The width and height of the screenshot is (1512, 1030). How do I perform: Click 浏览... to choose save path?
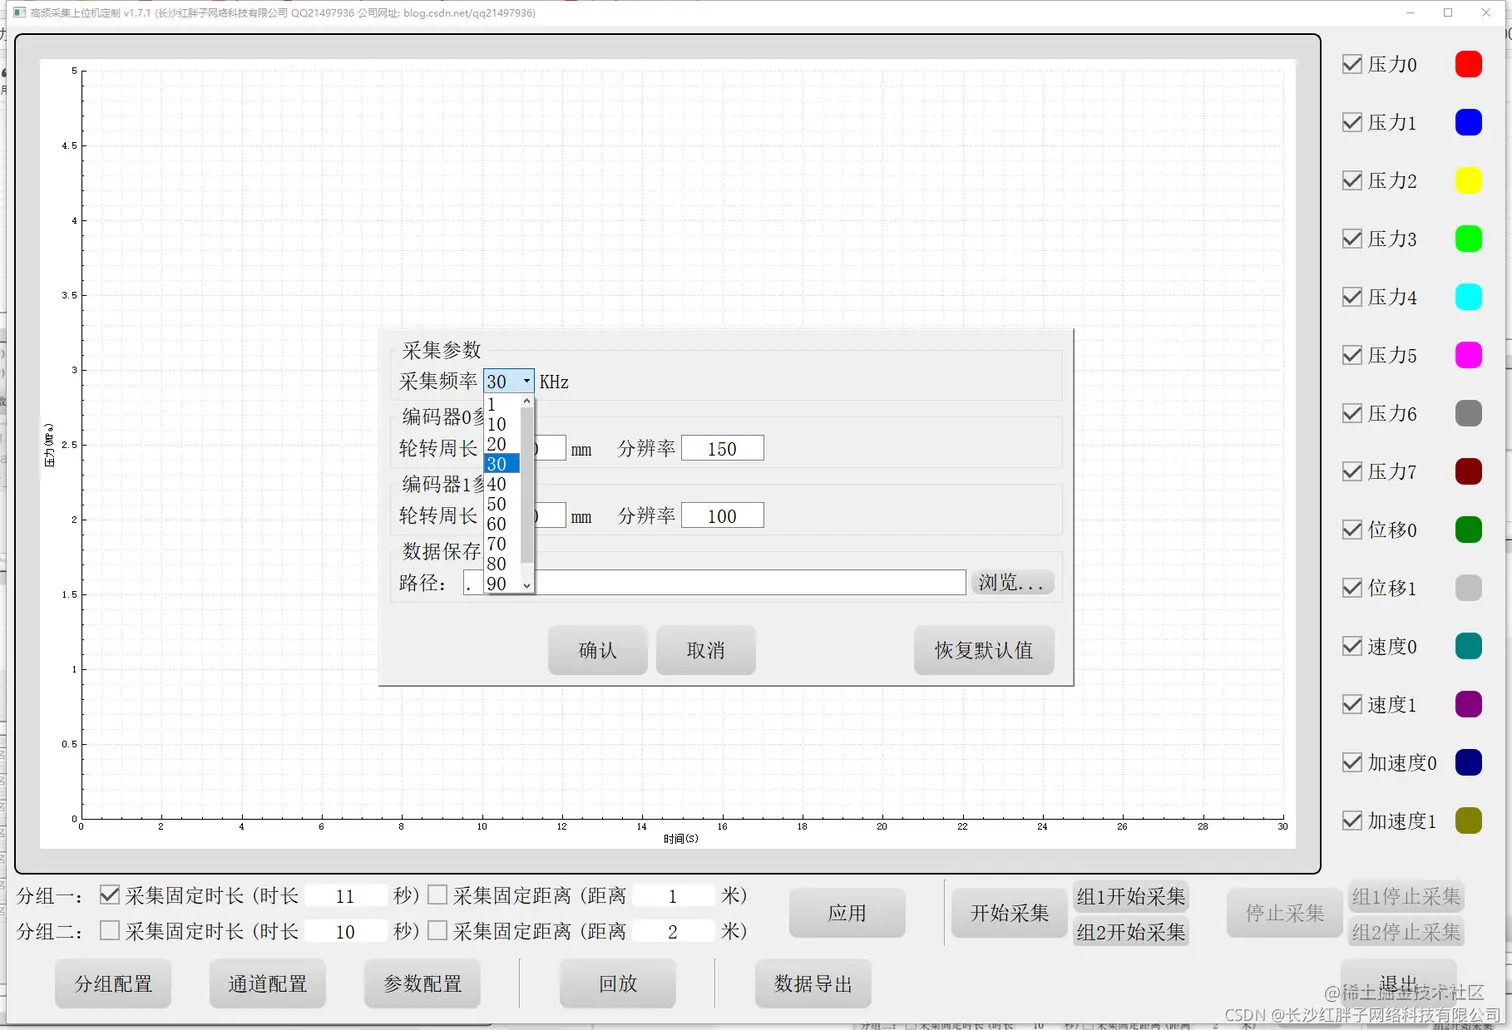coord(1011,582)
